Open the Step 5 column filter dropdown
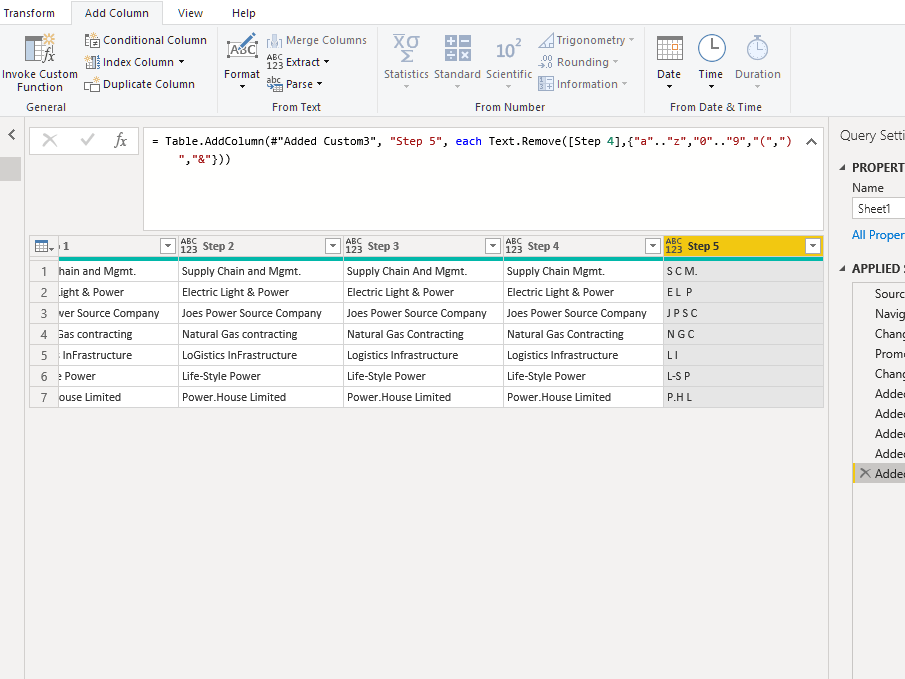 pos(812,246)
